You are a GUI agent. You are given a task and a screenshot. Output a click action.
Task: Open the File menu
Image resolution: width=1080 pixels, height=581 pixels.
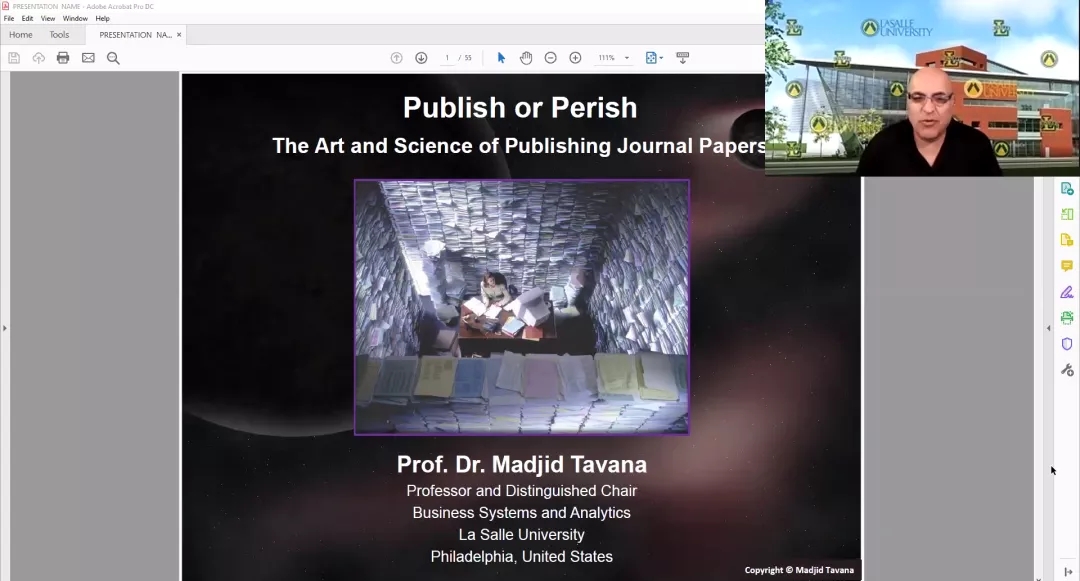[x=9, y=19]
